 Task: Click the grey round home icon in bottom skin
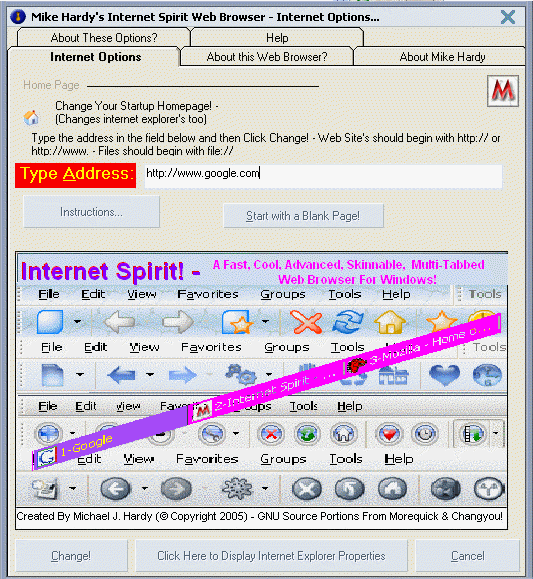pyautogui.click(x=392, y=488)
